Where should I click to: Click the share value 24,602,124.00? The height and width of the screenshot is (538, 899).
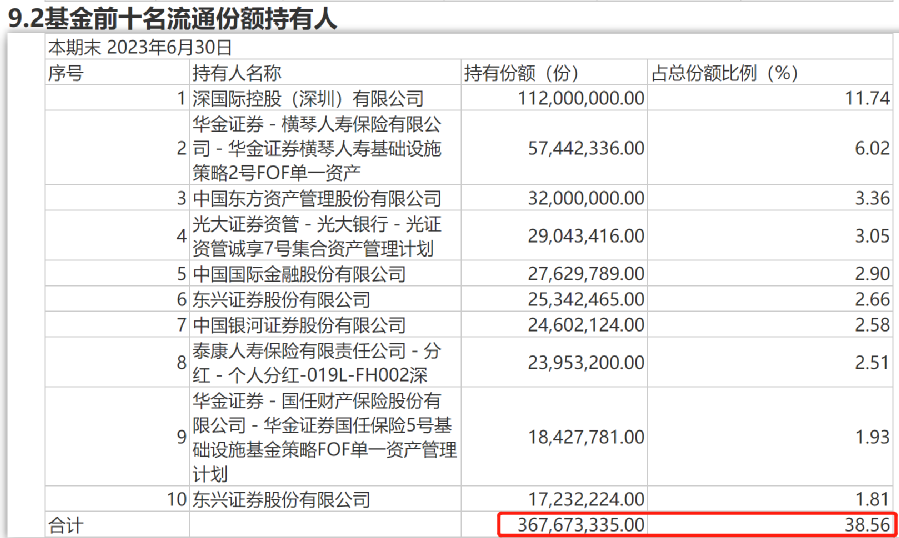[x=586, y=325]
